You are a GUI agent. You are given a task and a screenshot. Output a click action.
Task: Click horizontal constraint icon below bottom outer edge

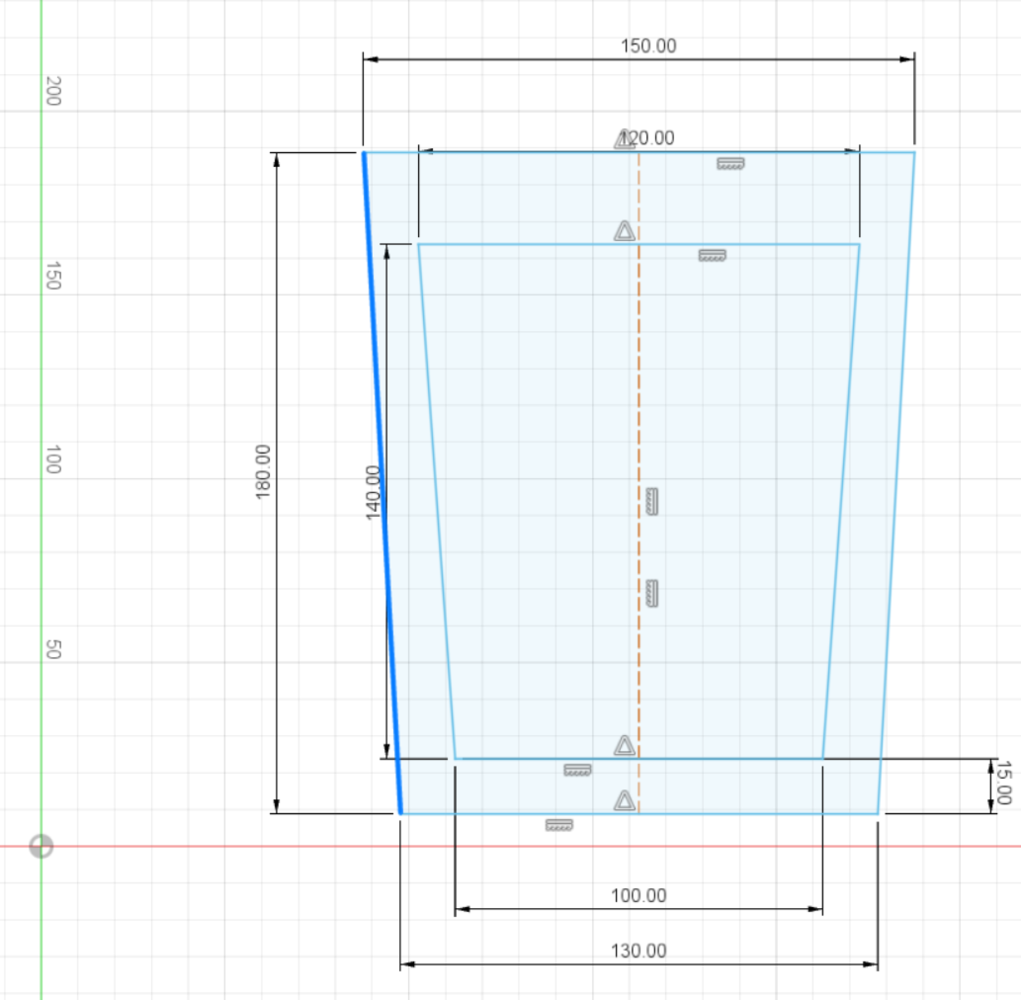(559, 825)
